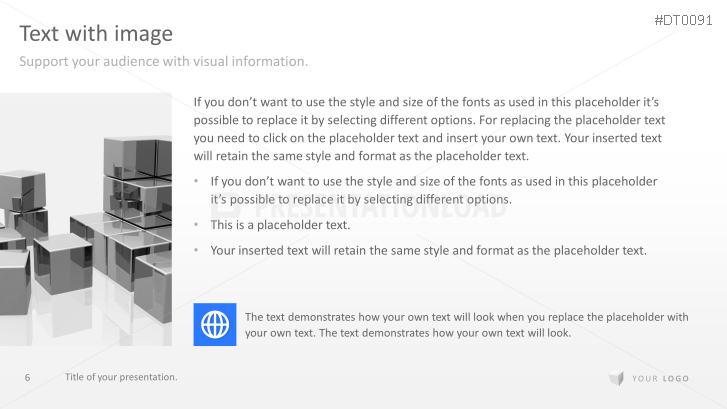Select the metallic cubes image
727x409 pixels.
pos(86,219)
